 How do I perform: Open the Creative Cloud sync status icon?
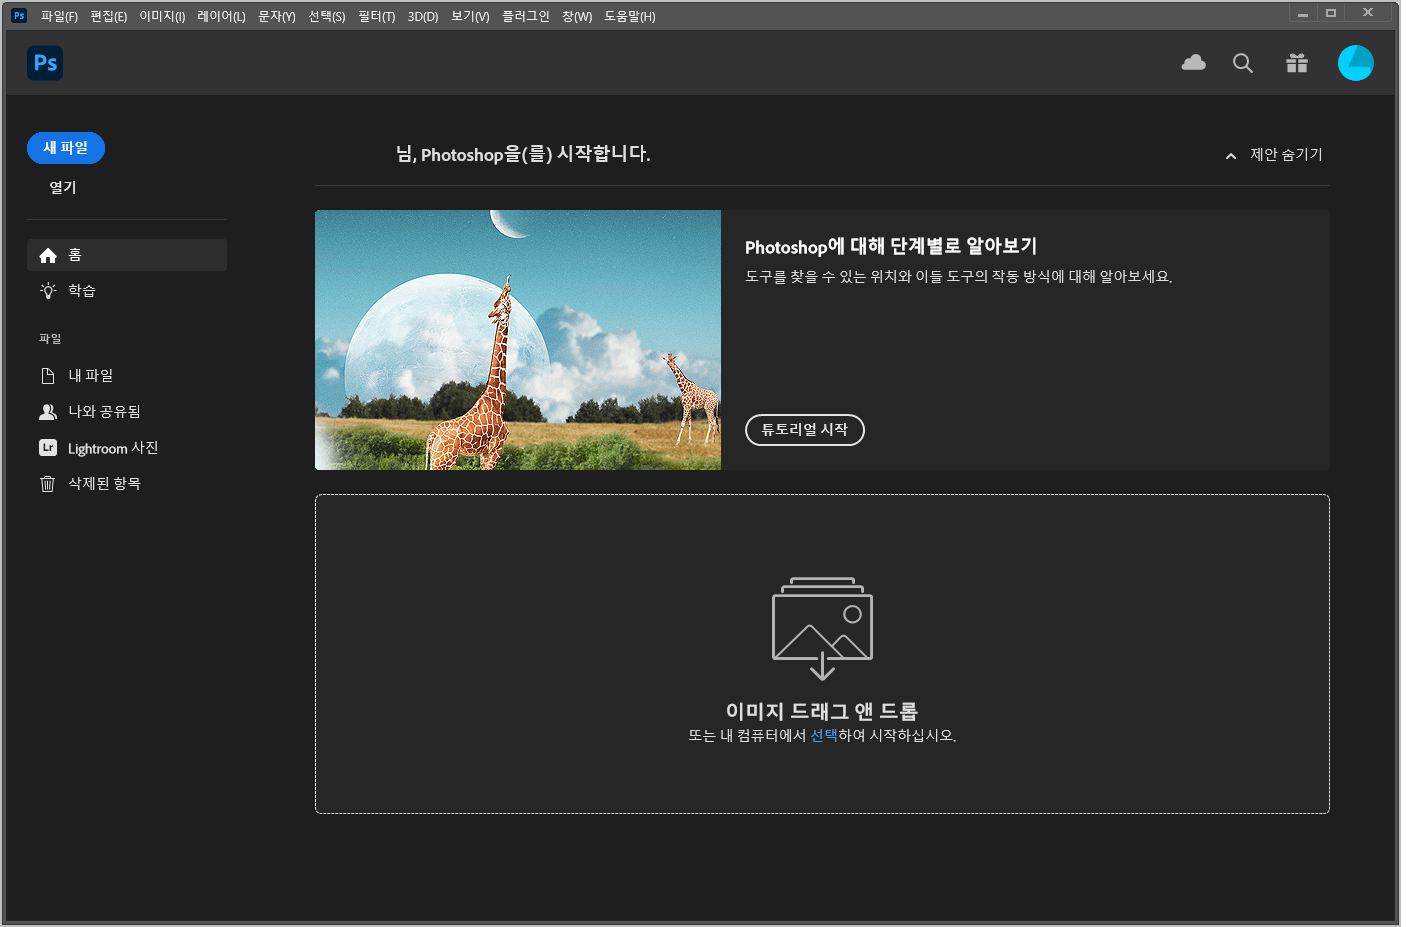click(x=1192, y=62)
